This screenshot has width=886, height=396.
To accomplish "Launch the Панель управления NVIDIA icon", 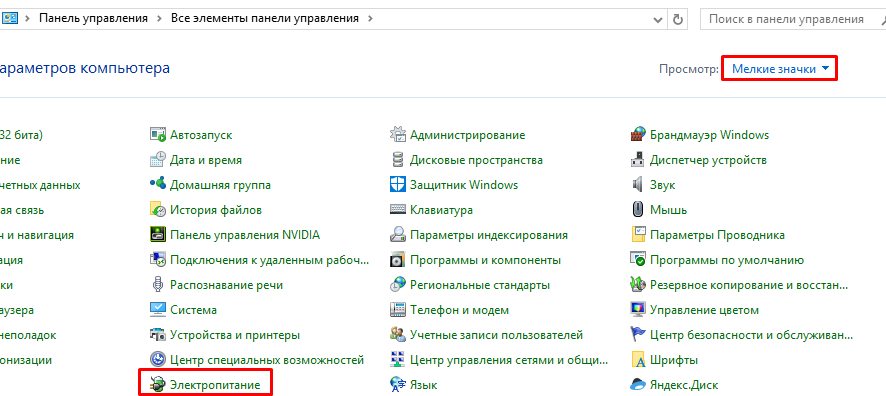I will [x=158, y=234].
